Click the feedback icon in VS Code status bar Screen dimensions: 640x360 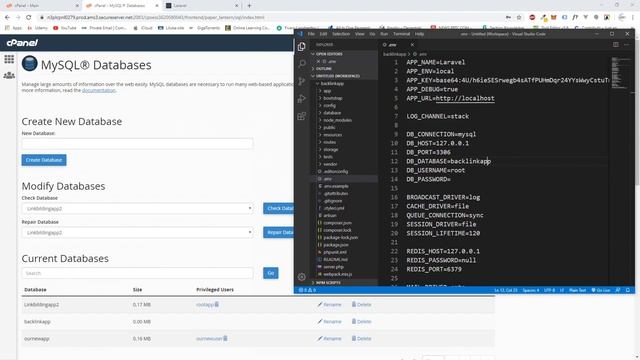618,290
